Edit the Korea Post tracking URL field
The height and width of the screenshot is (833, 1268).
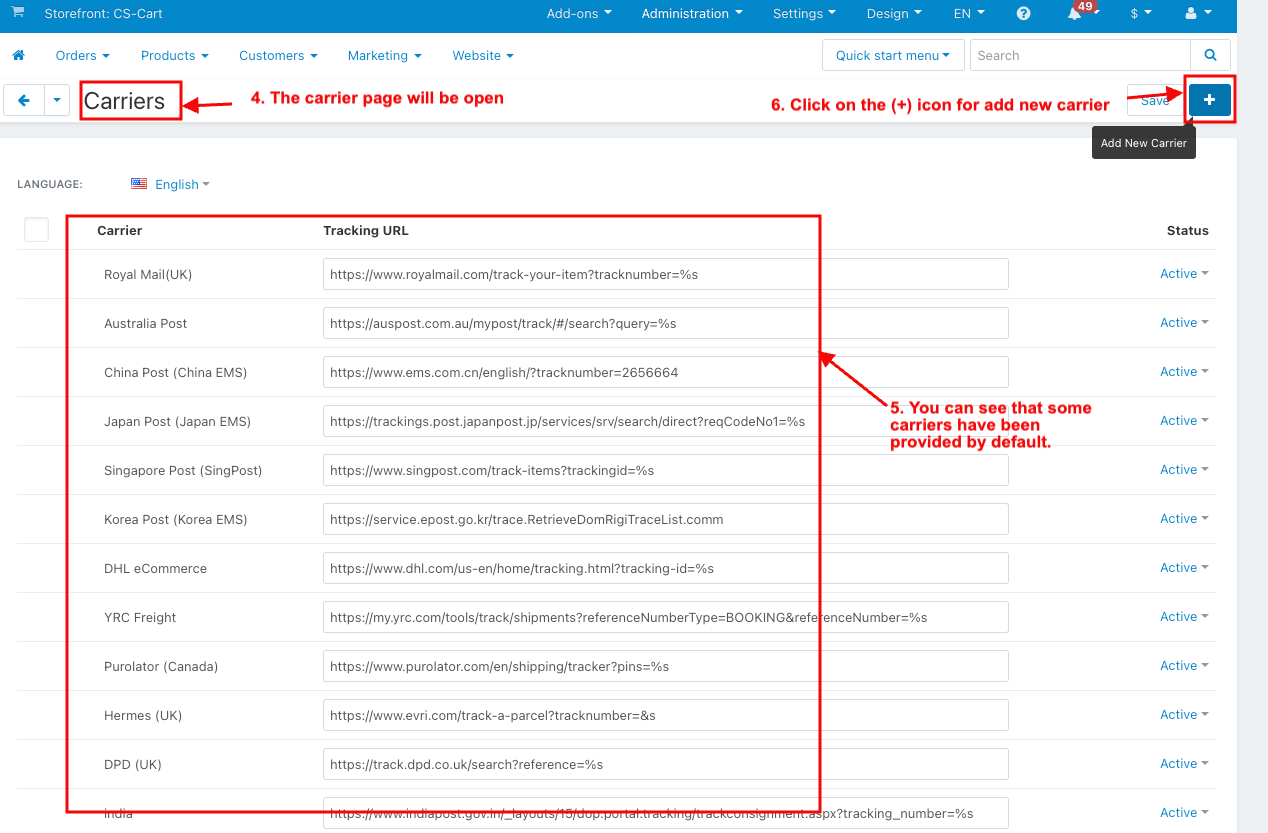tap(666, 519)
